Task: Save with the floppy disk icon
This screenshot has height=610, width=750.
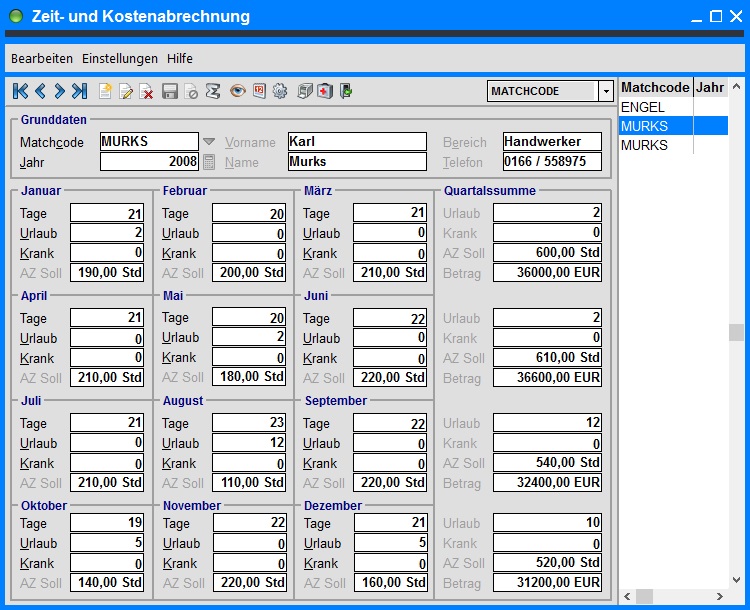Action: coord(170,91)
